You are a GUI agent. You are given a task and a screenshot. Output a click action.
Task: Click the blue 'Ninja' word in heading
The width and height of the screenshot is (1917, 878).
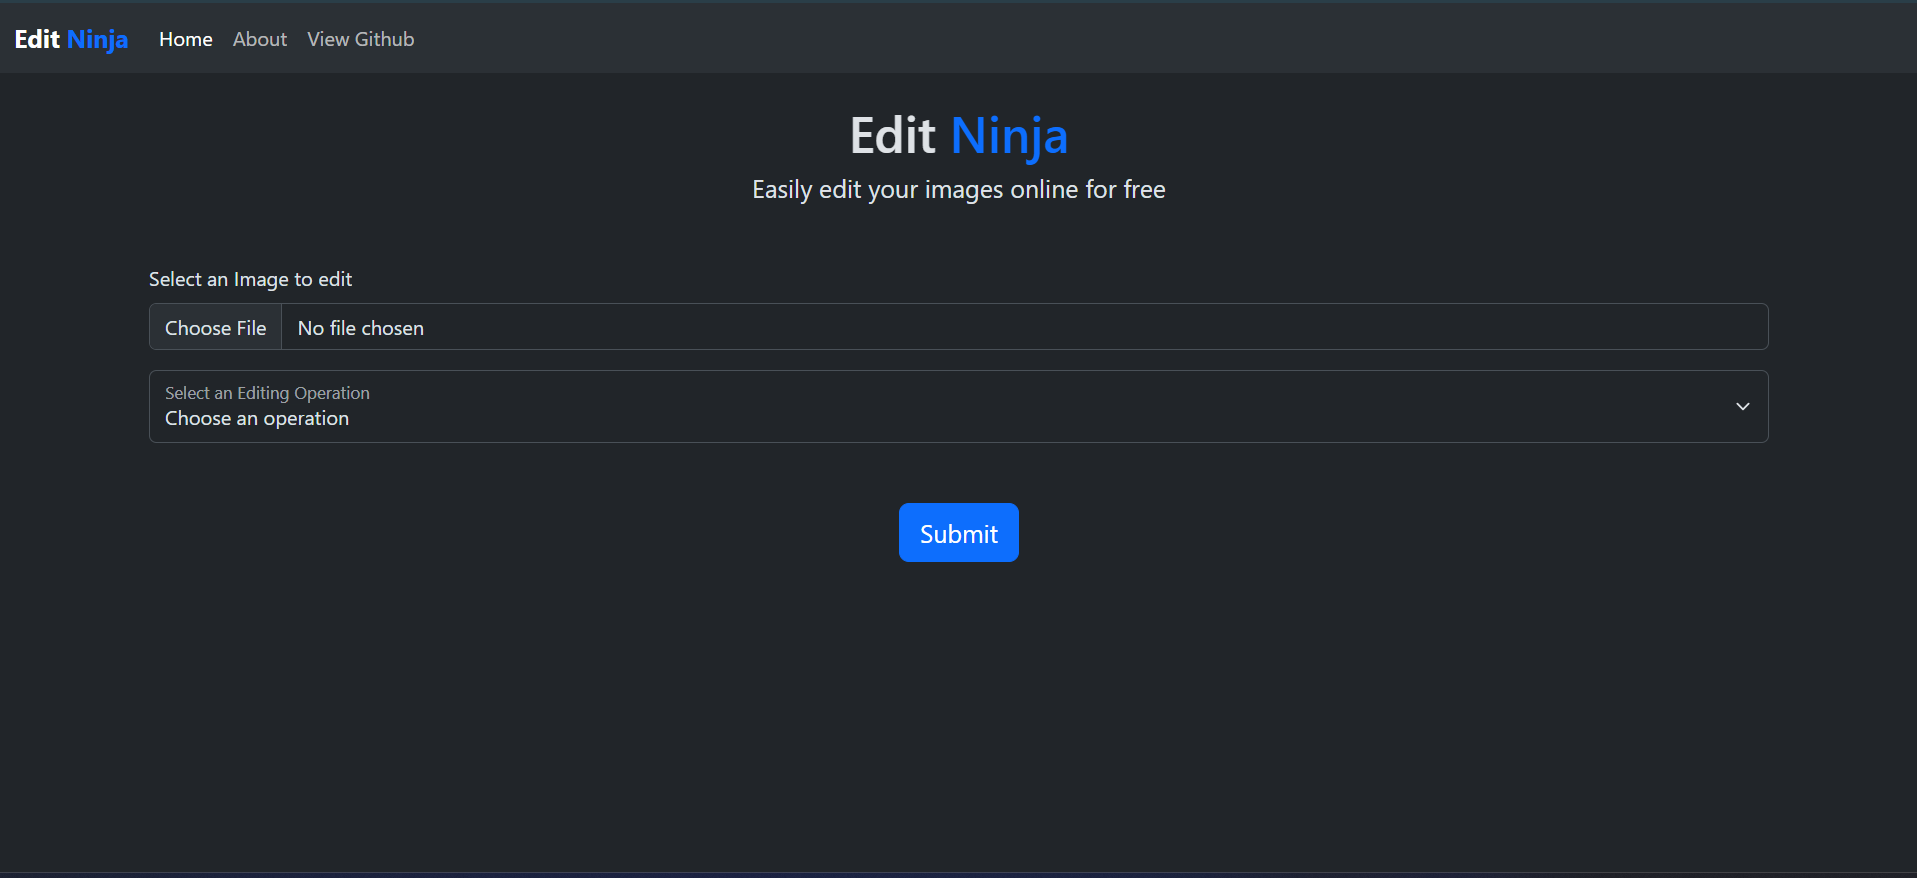(x=1008, y=135)
